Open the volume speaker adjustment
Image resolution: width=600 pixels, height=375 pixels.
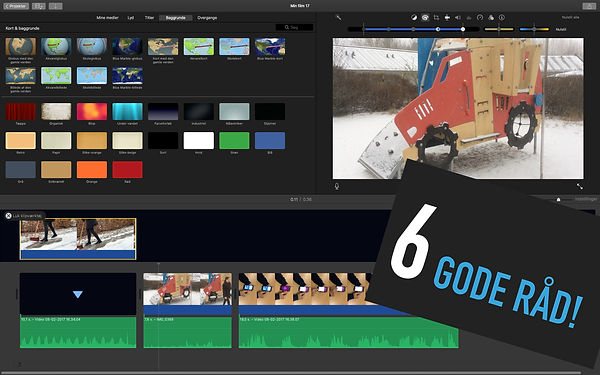pos(458,18)
